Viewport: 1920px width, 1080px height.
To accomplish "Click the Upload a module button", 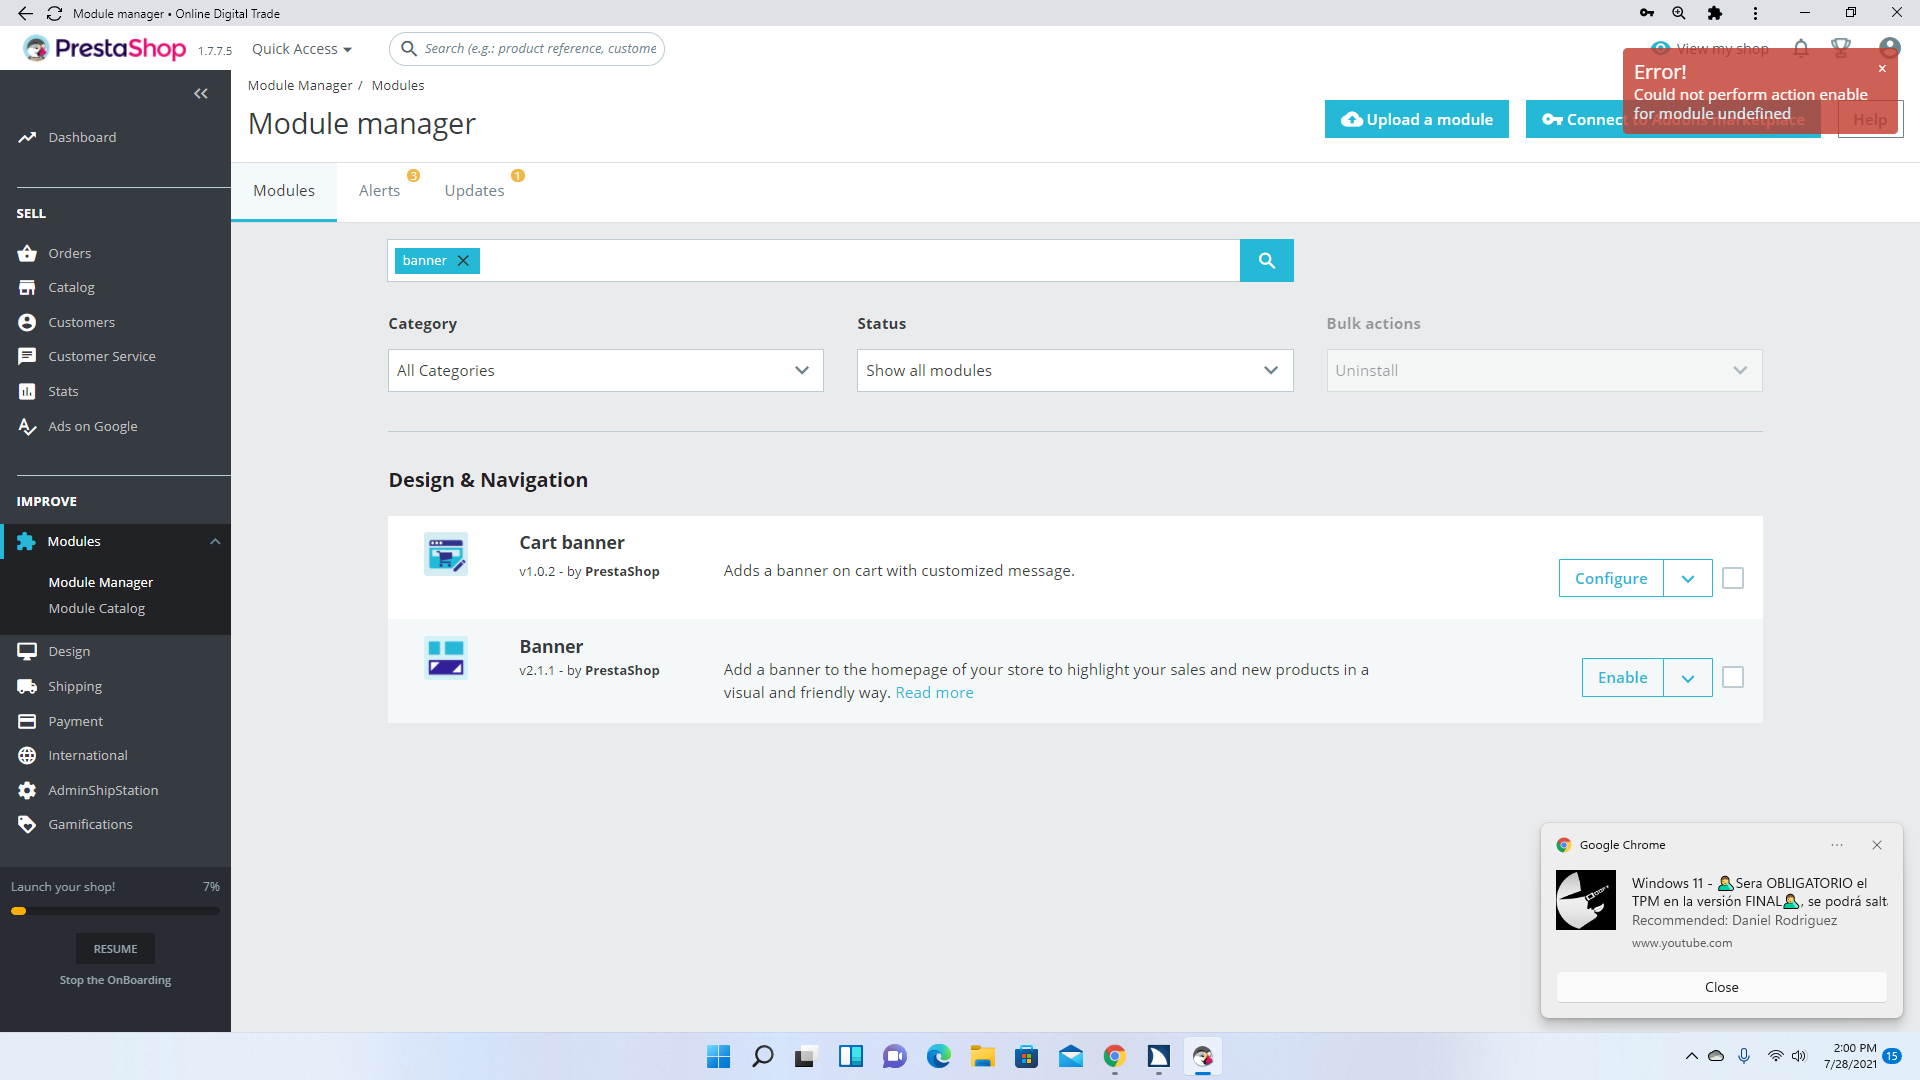I will click(1416, 119).
